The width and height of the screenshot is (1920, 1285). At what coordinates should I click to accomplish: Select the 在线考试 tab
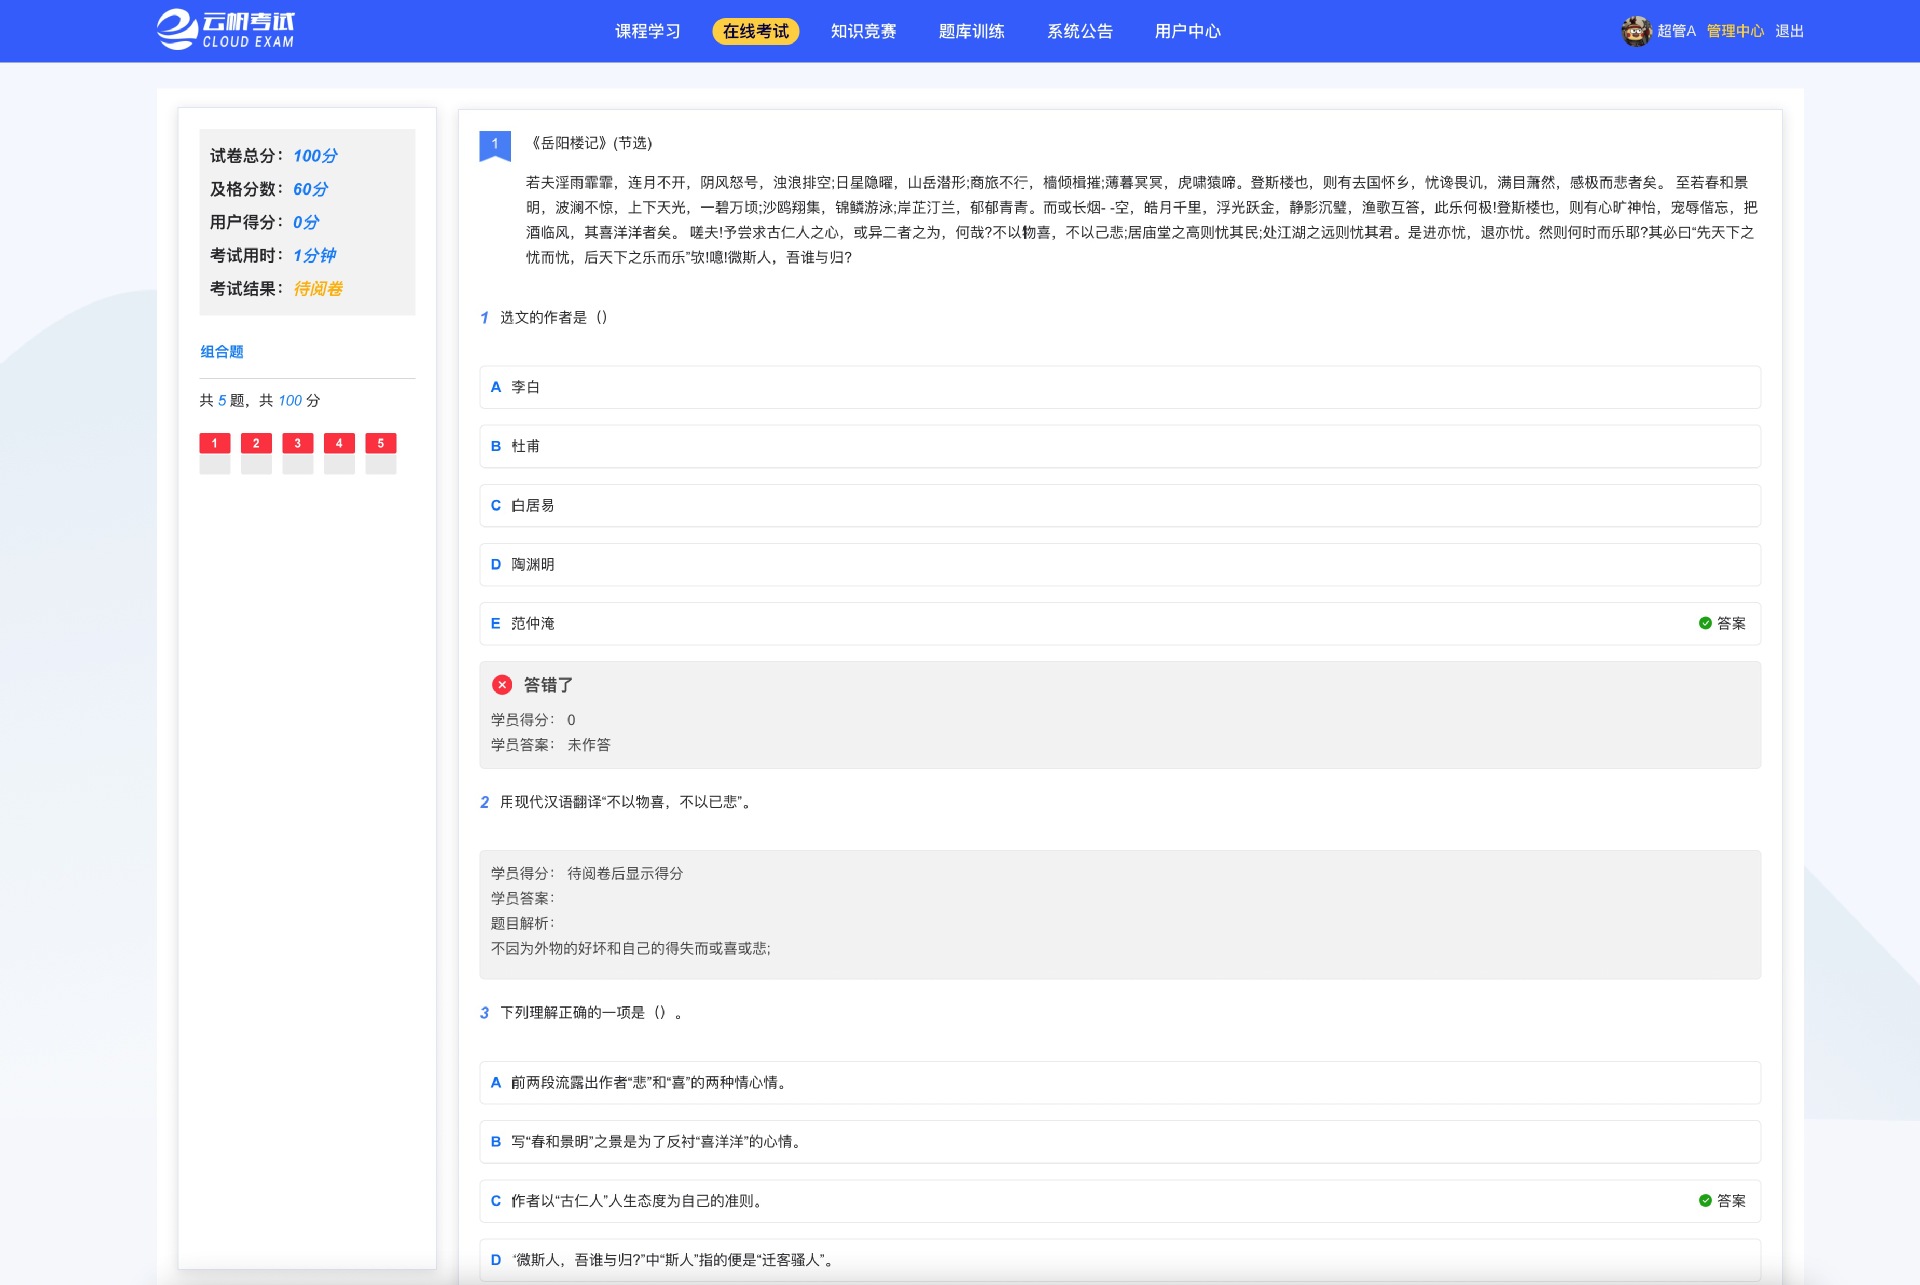coord(755,31)
